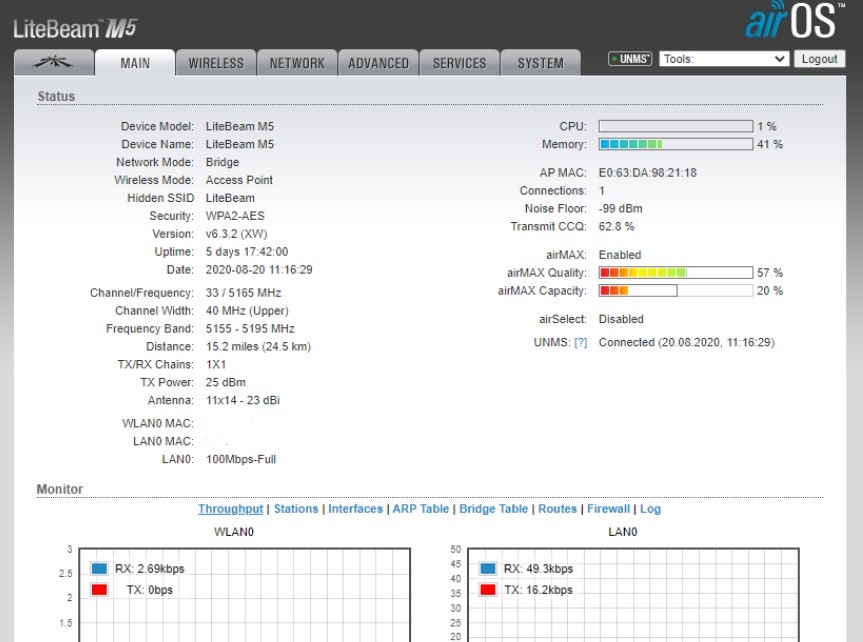The image size is (863, 642).
Task: Click the red TX legend square in LAN0 graph
Action: (x=488, y=590)
